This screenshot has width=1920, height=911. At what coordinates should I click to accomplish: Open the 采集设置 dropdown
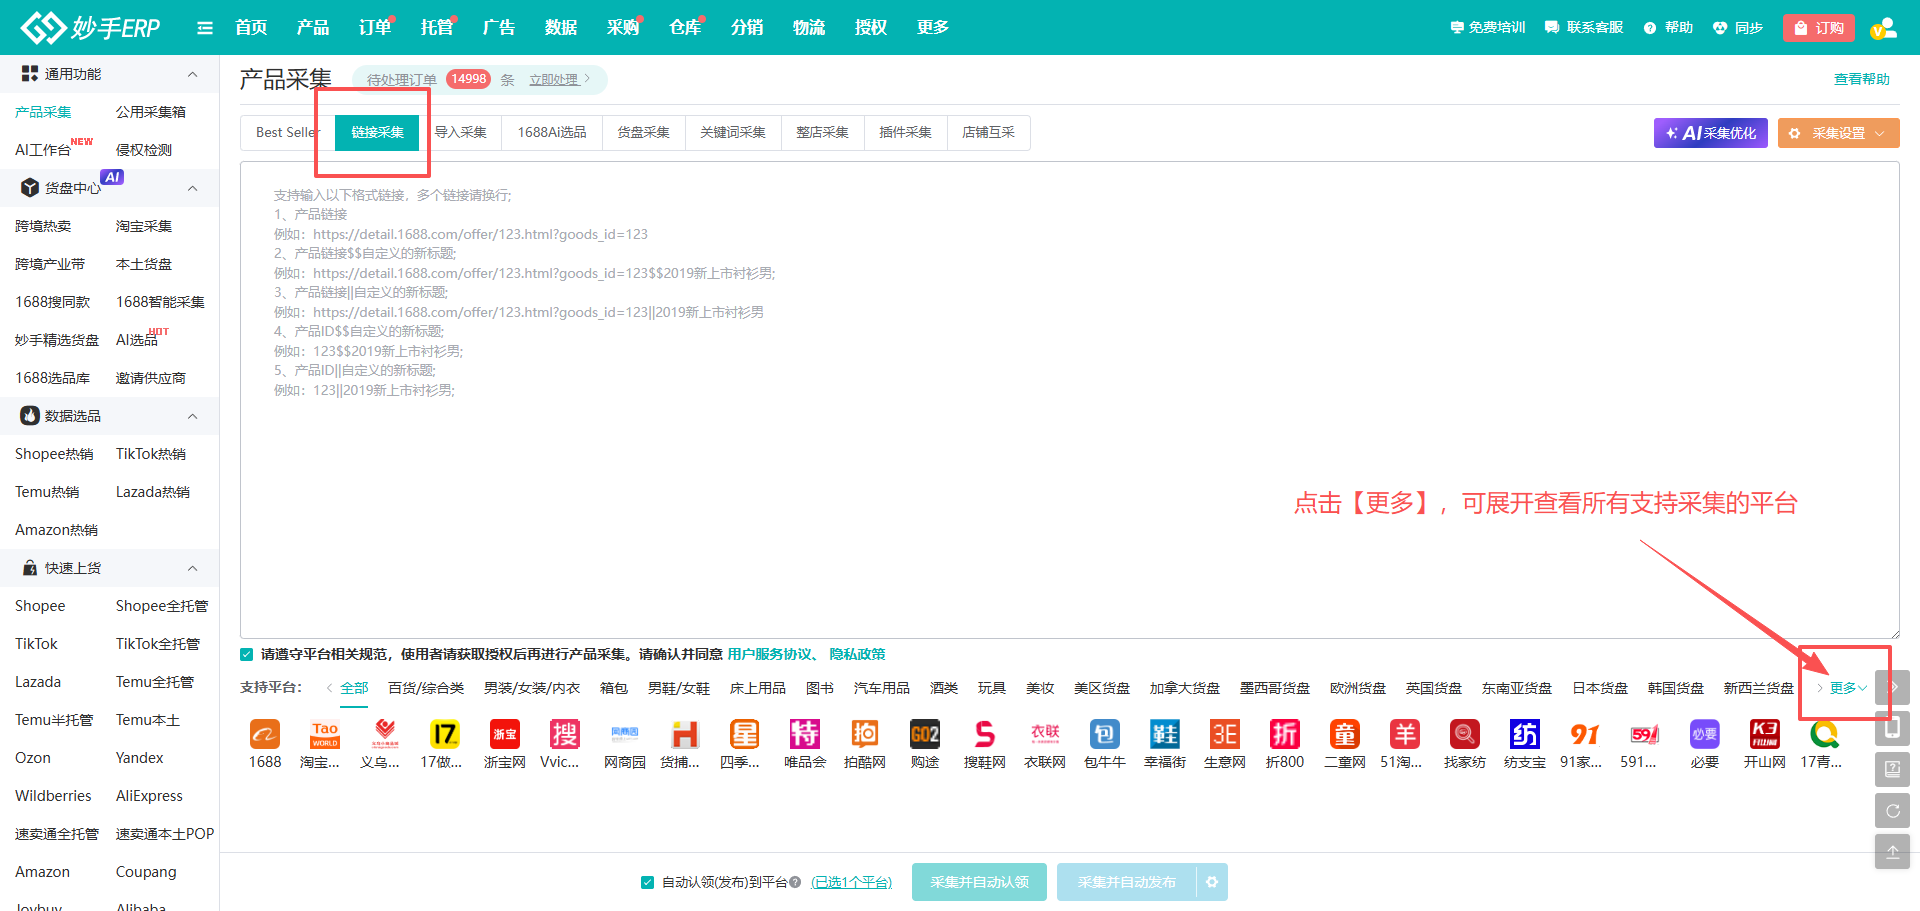coord(1838,133)
